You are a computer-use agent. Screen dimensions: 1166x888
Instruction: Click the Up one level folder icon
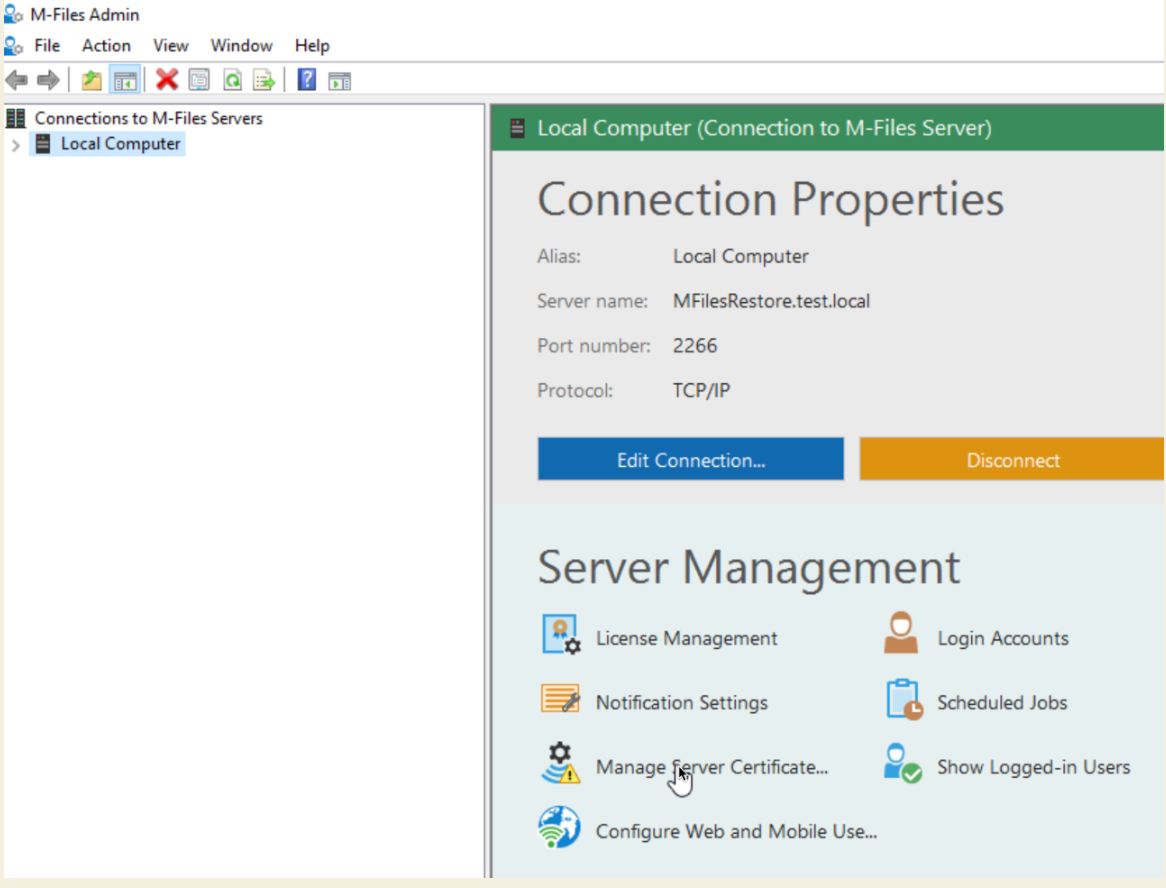(91, 80)
